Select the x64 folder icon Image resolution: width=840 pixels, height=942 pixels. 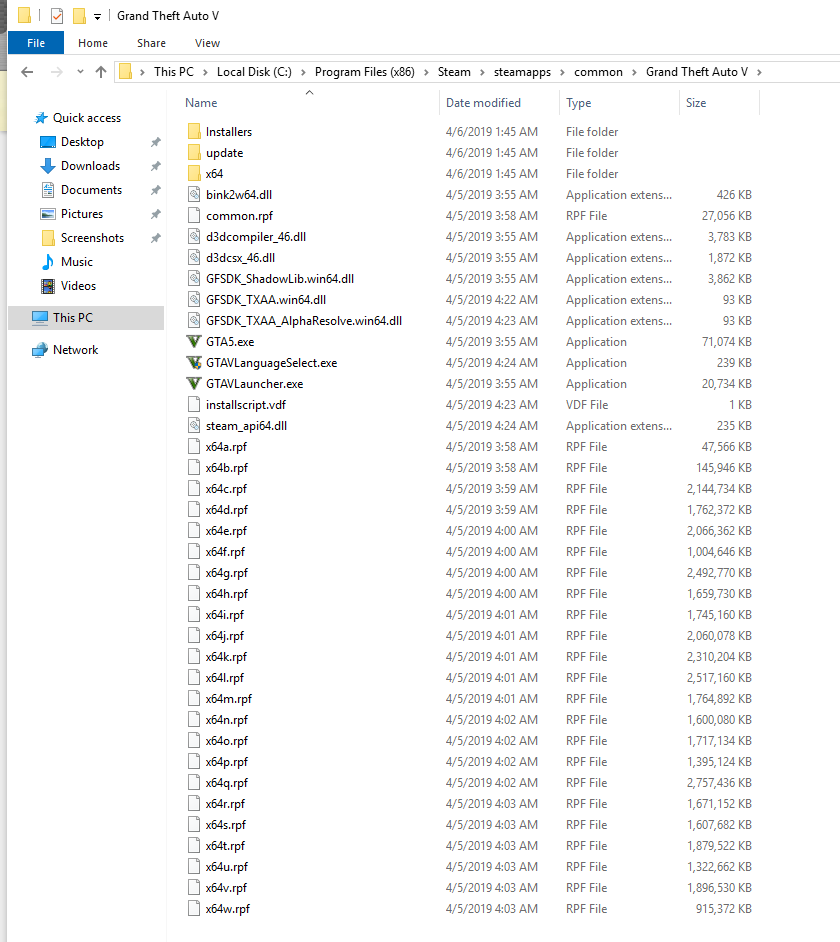tap(193, 174)
